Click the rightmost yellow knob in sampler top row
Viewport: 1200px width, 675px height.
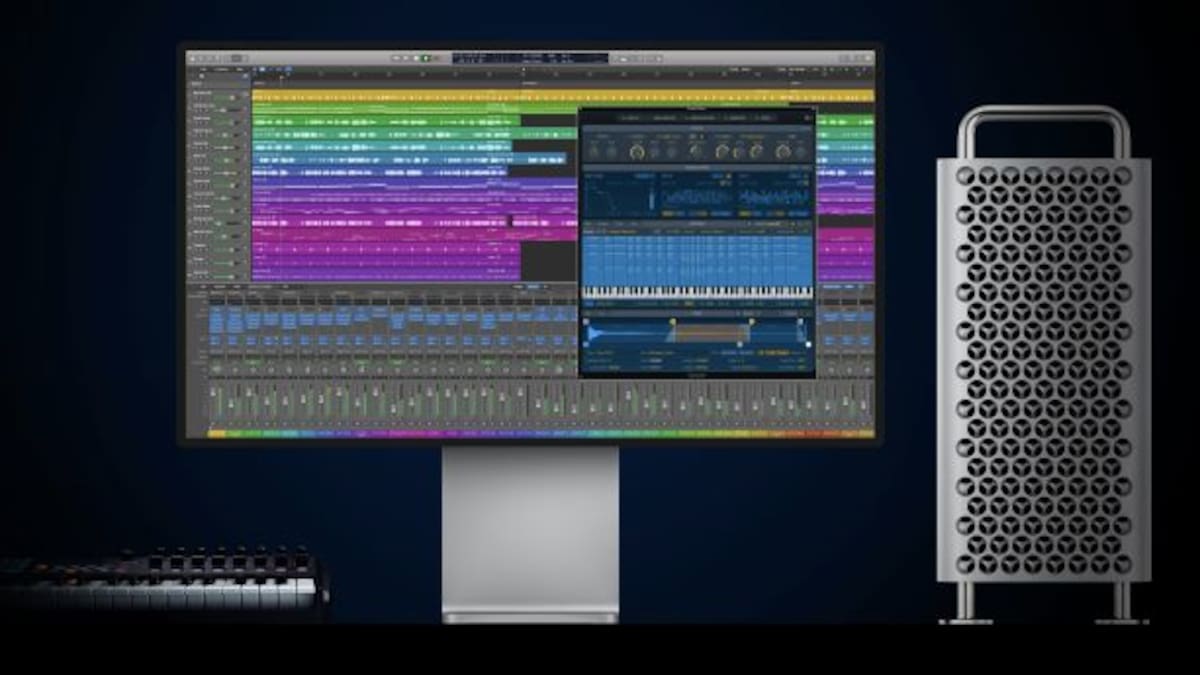[x=782, y=151]
